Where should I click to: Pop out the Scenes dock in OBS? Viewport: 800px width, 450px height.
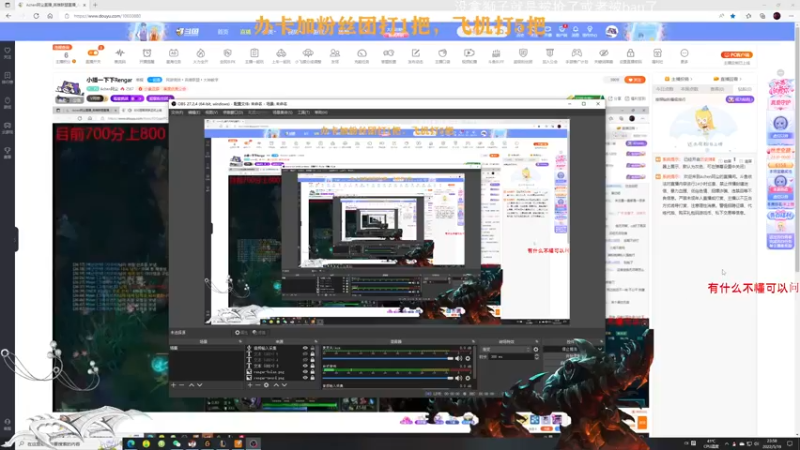point(240,341)
